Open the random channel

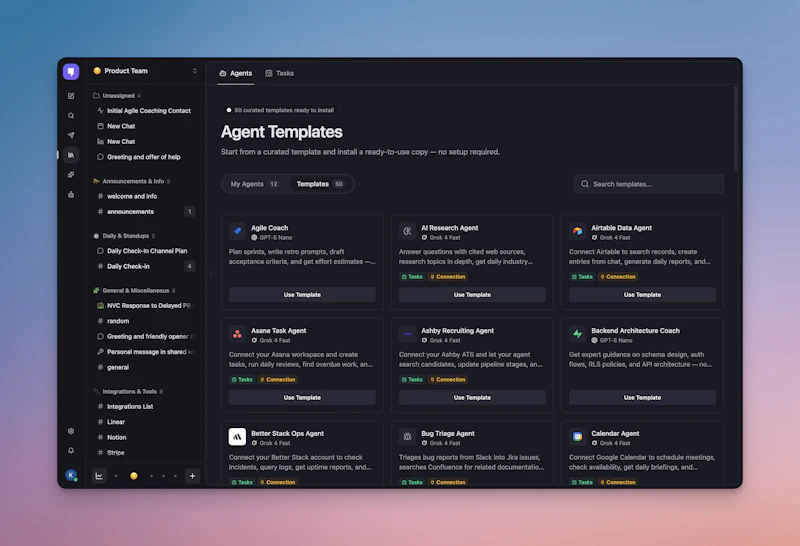(x=144, y=321)
